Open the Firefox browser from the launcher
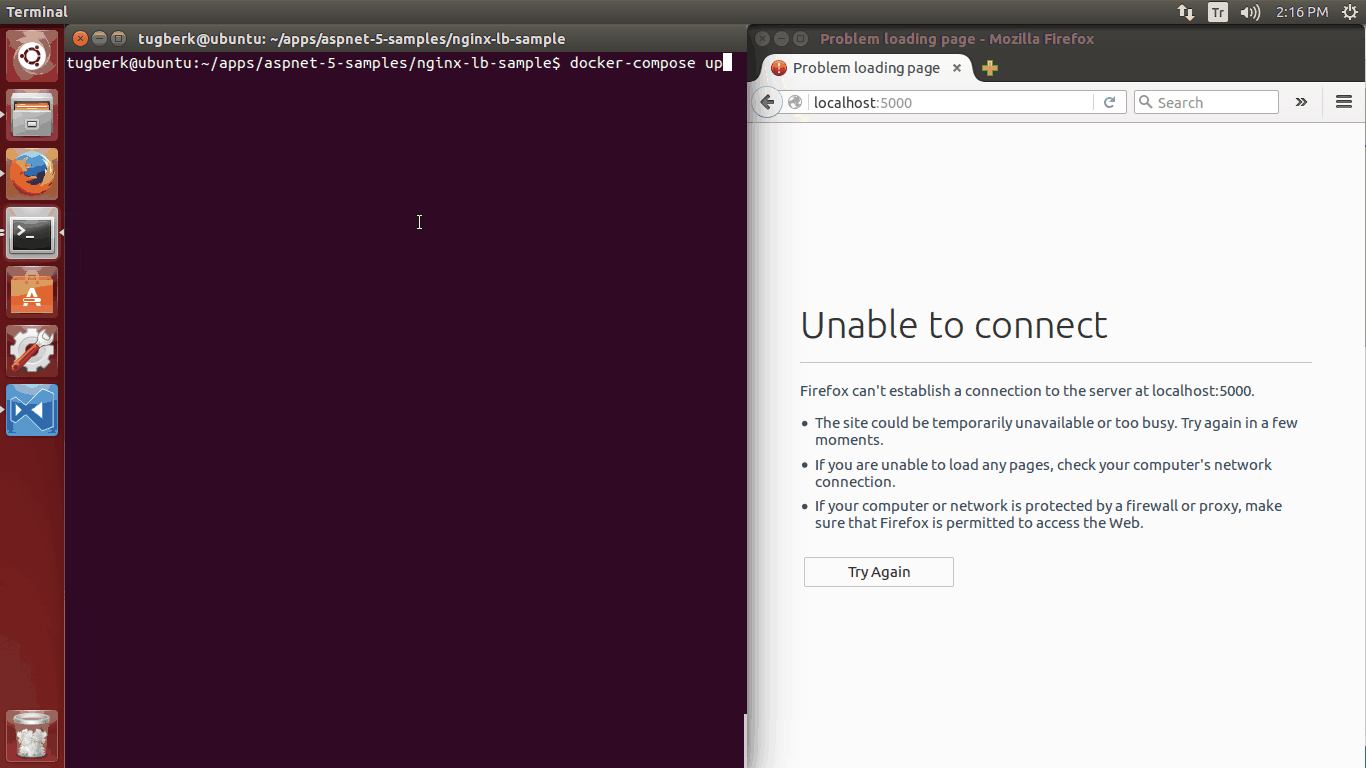Viewport: 1366px width, 768px height. [31, 173]
